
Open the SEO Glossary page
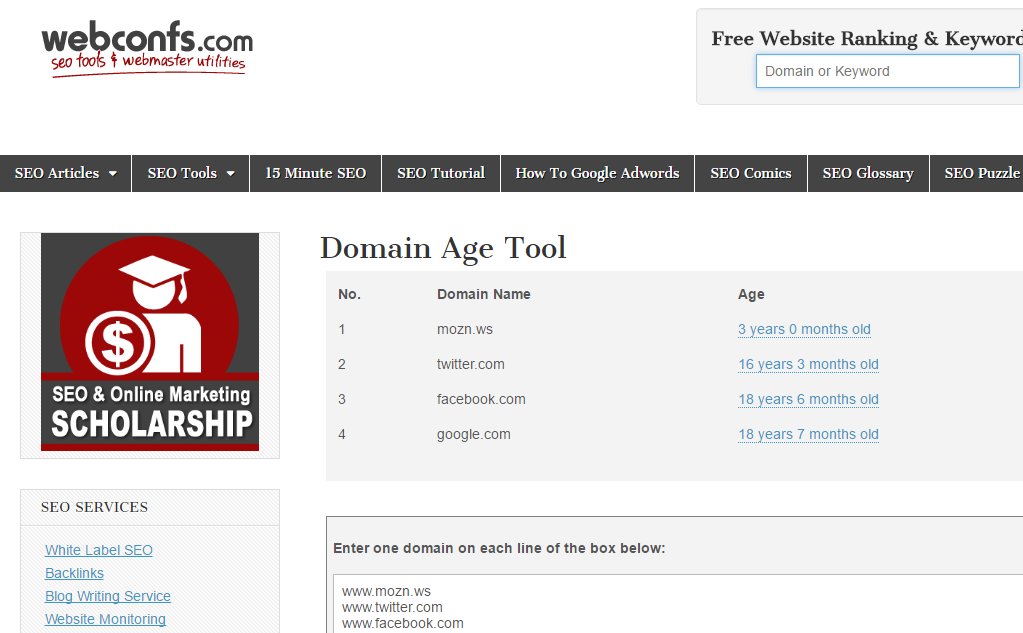(x=867, y=173)
